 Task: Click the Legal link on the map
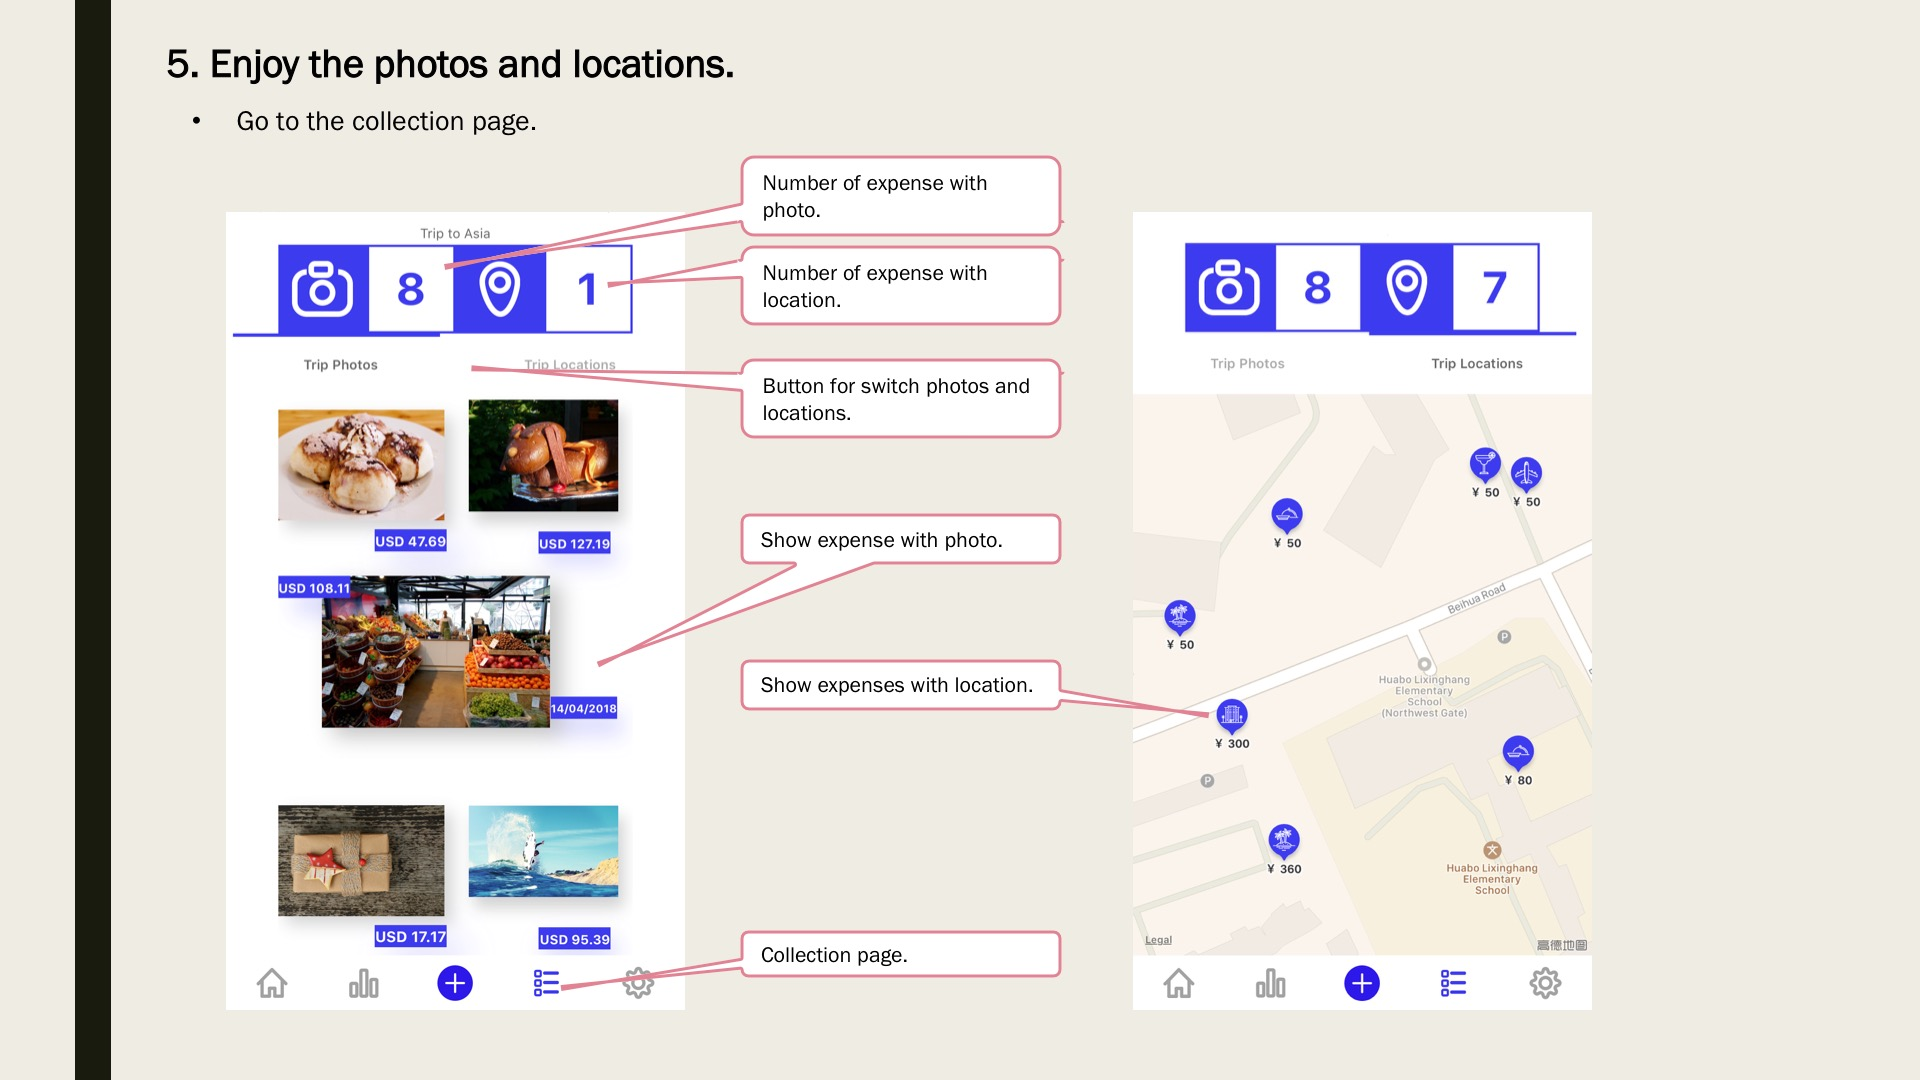click(1158, 940)
